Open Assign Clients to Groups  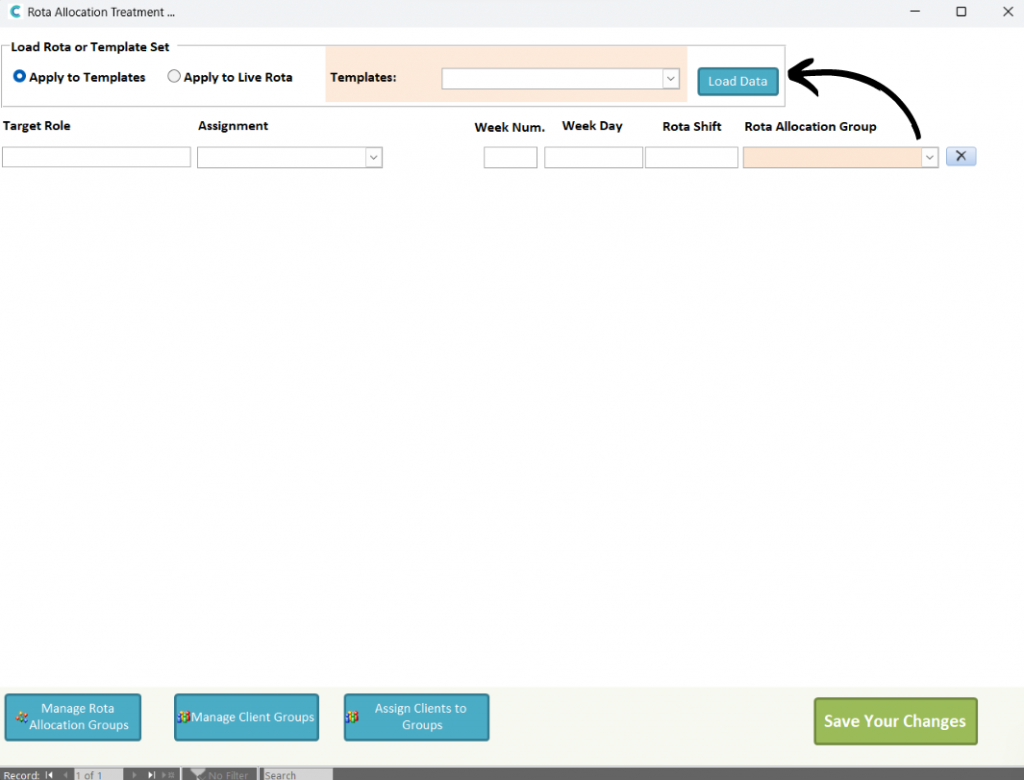tap(416, 717)
